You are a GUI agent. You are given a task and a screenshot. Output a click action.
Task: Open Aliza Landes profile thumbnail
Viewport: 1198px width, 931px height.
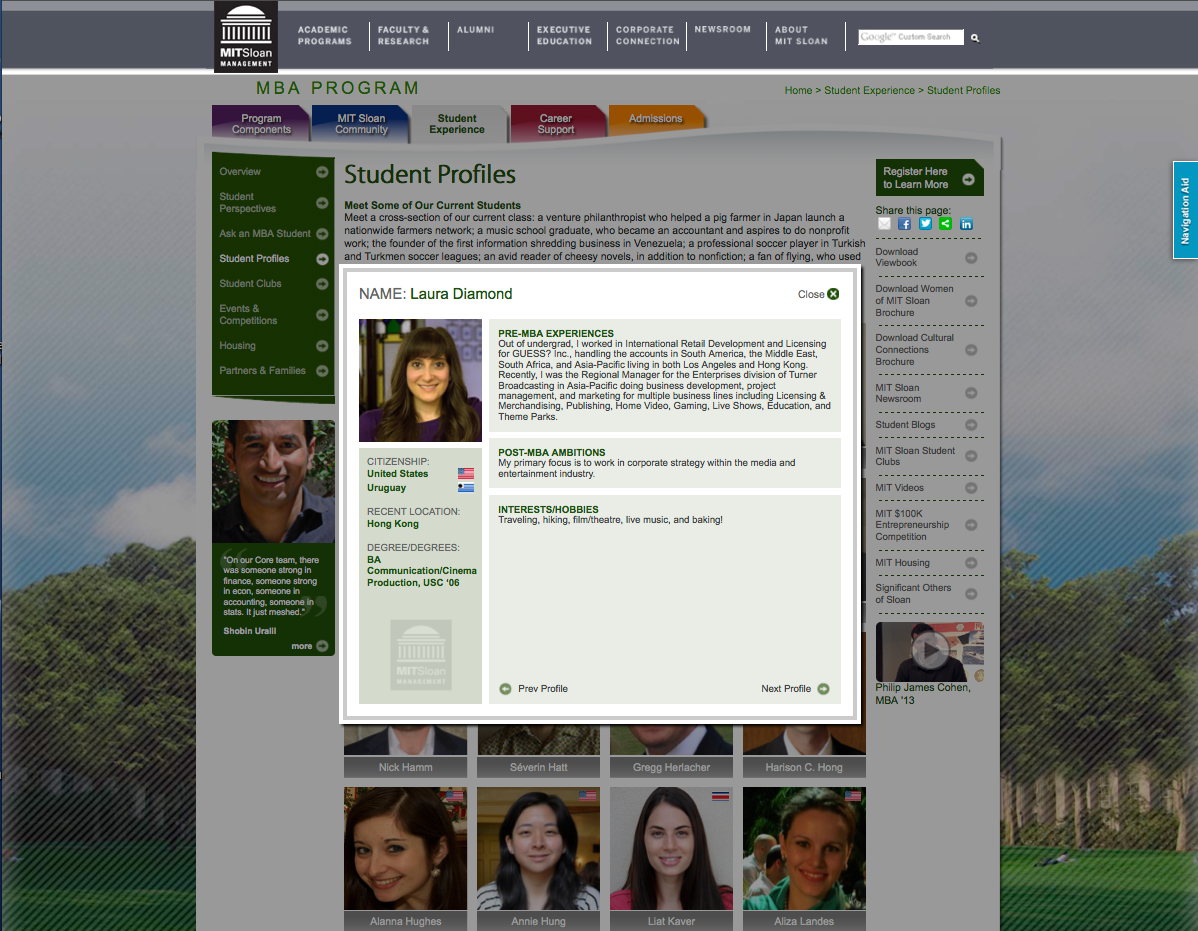[x=805, y=849]
